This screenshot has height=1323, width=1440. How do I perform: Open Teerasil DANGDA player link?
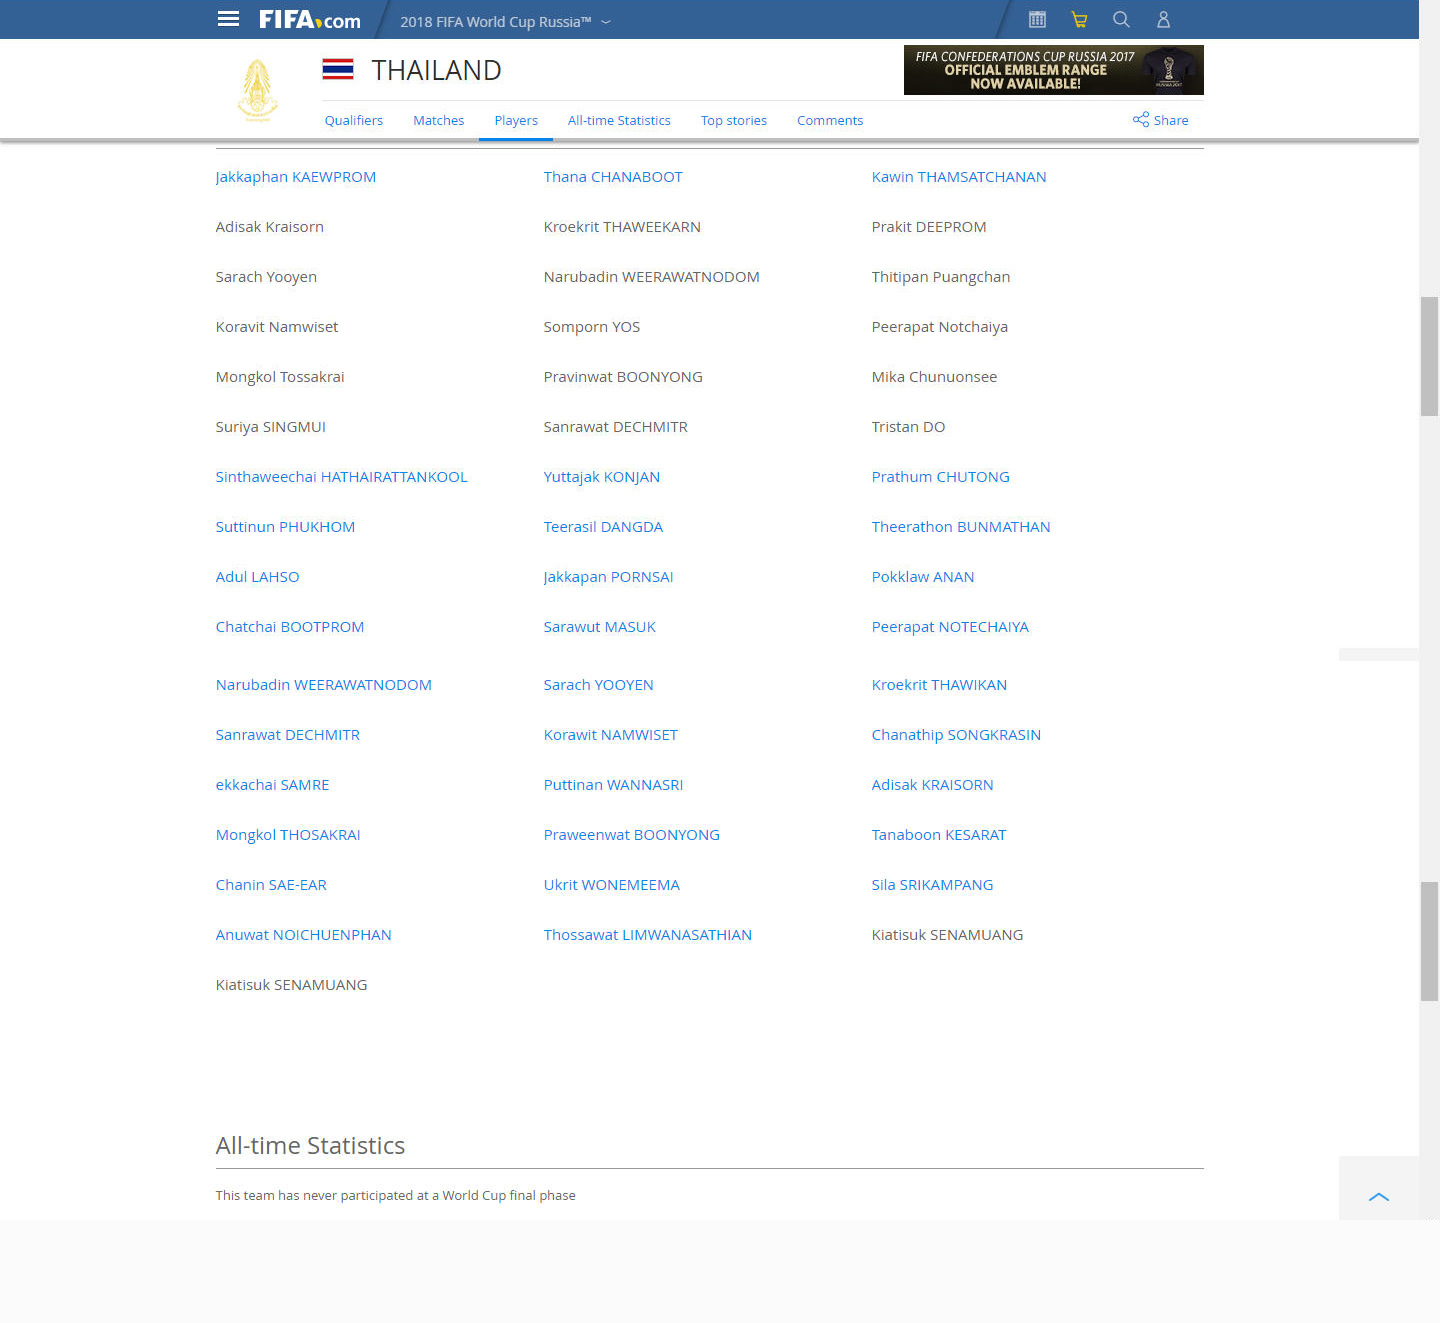pos(603,527)
